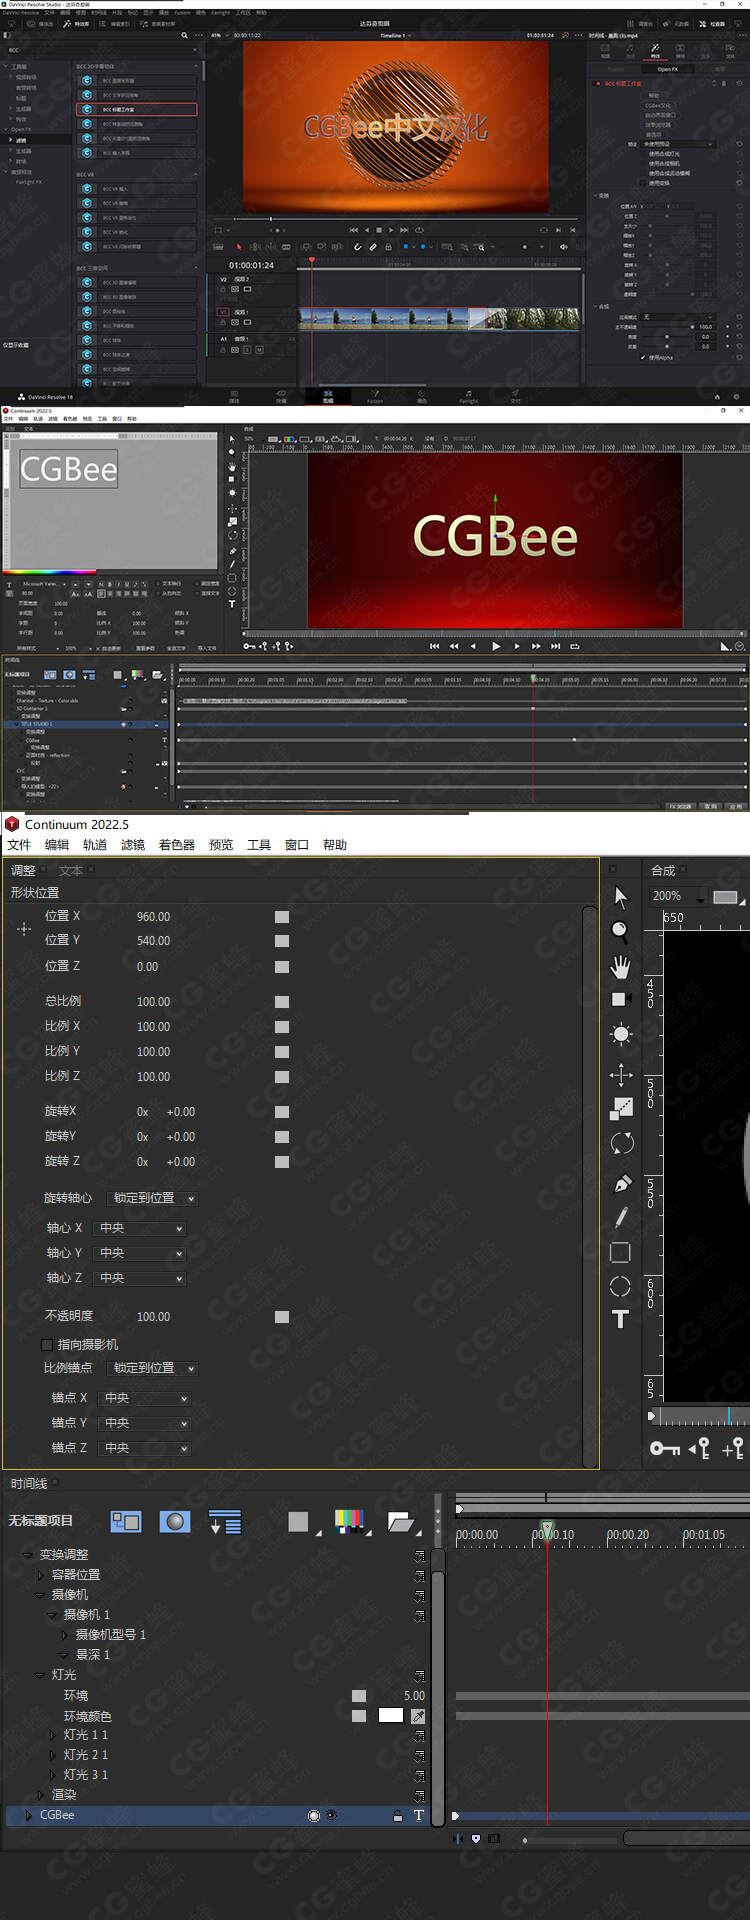
Task: Switch to 调整 tab
Action: (x=23, y=871)
